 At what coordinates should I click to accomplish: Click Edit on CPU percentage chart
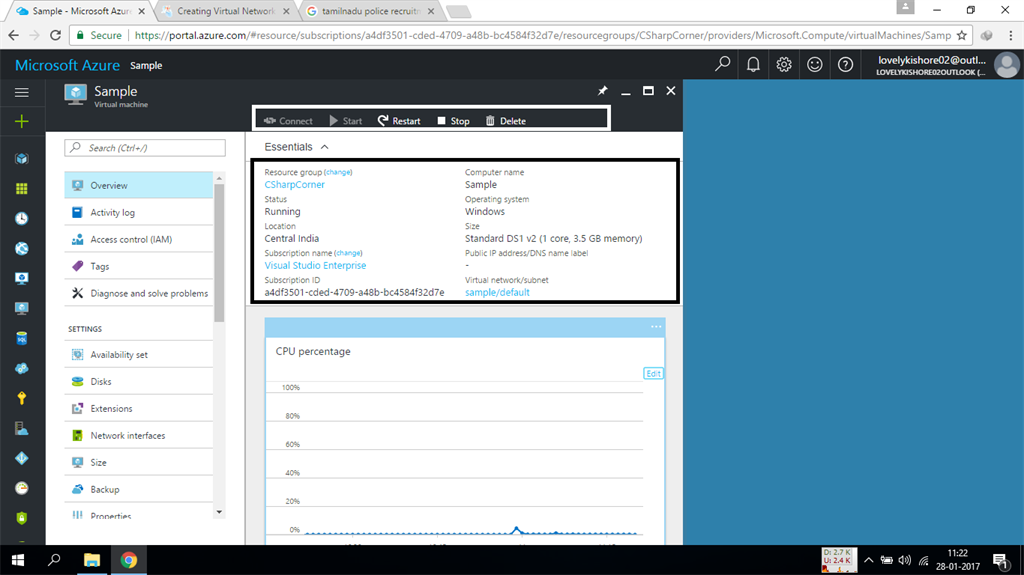point(653,373)
